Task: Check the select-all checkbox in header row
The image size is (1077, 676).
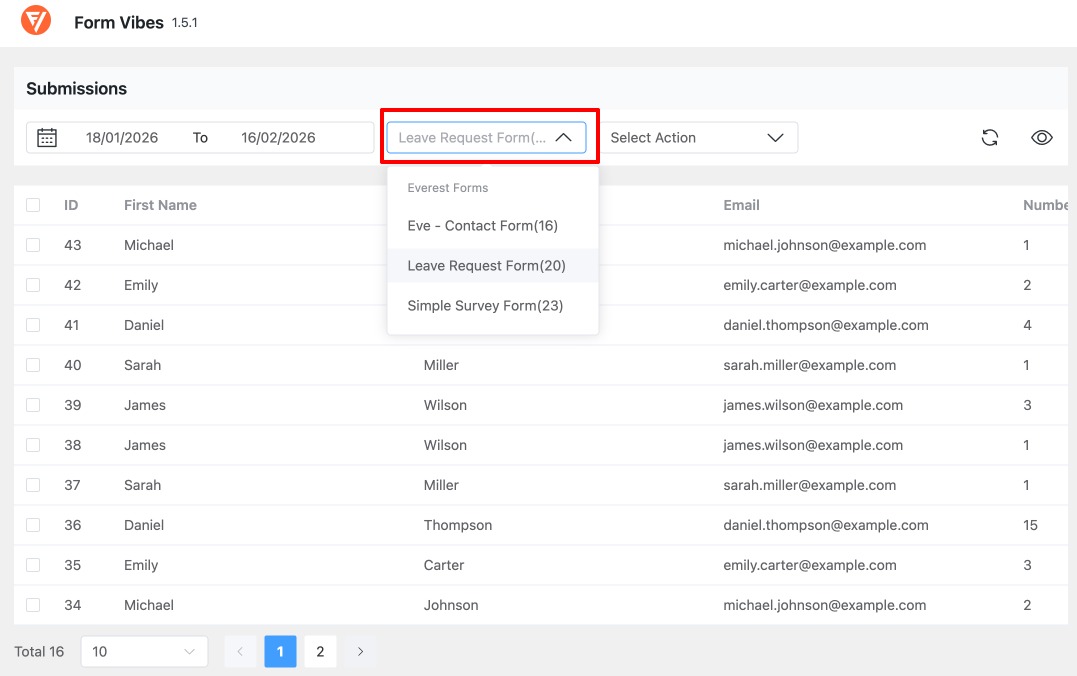Action: (x=35, y=205)
